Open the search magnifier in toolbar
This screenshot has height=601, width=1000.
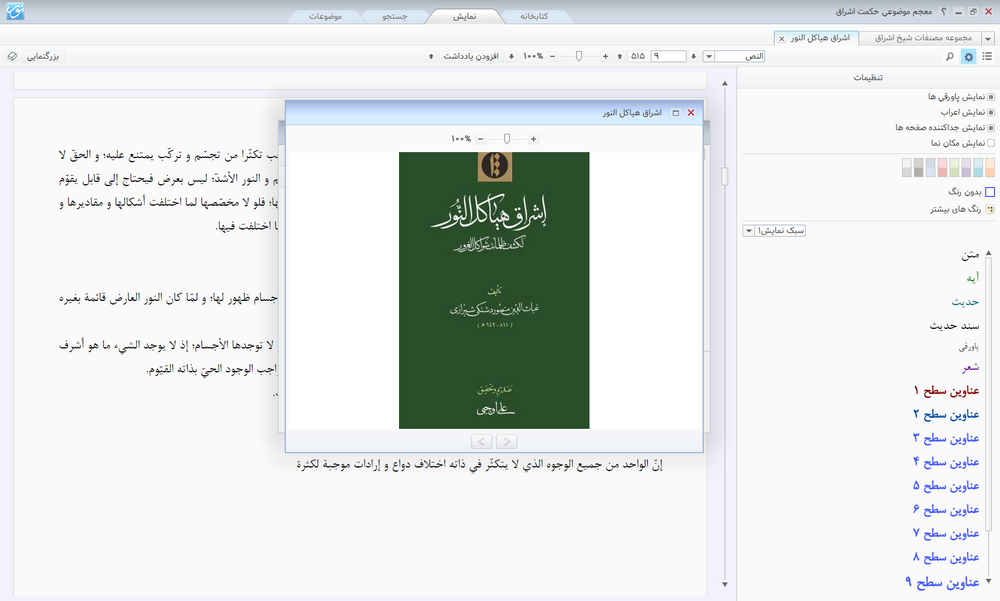(950, 57)
